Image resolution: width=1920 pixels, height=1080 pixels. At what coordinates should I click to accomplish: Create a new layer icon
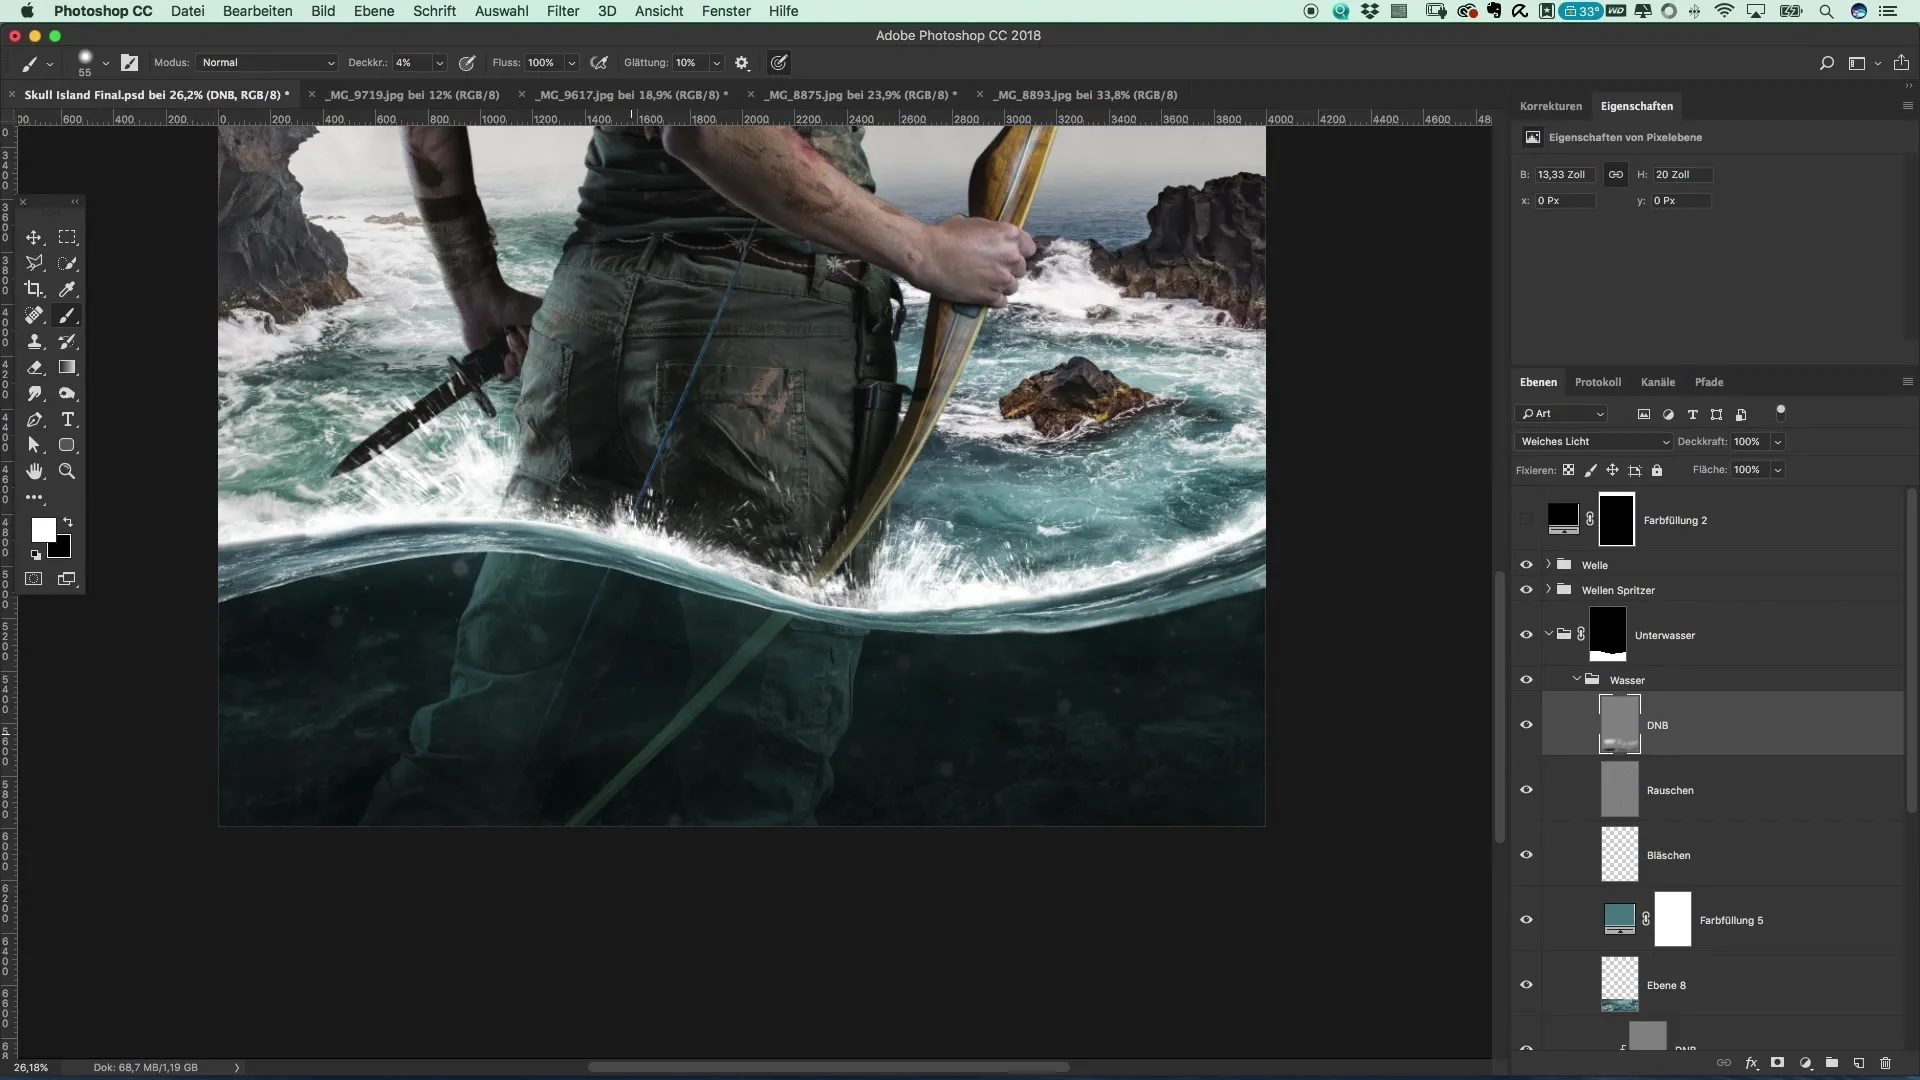click(x=1858, y=1063)
